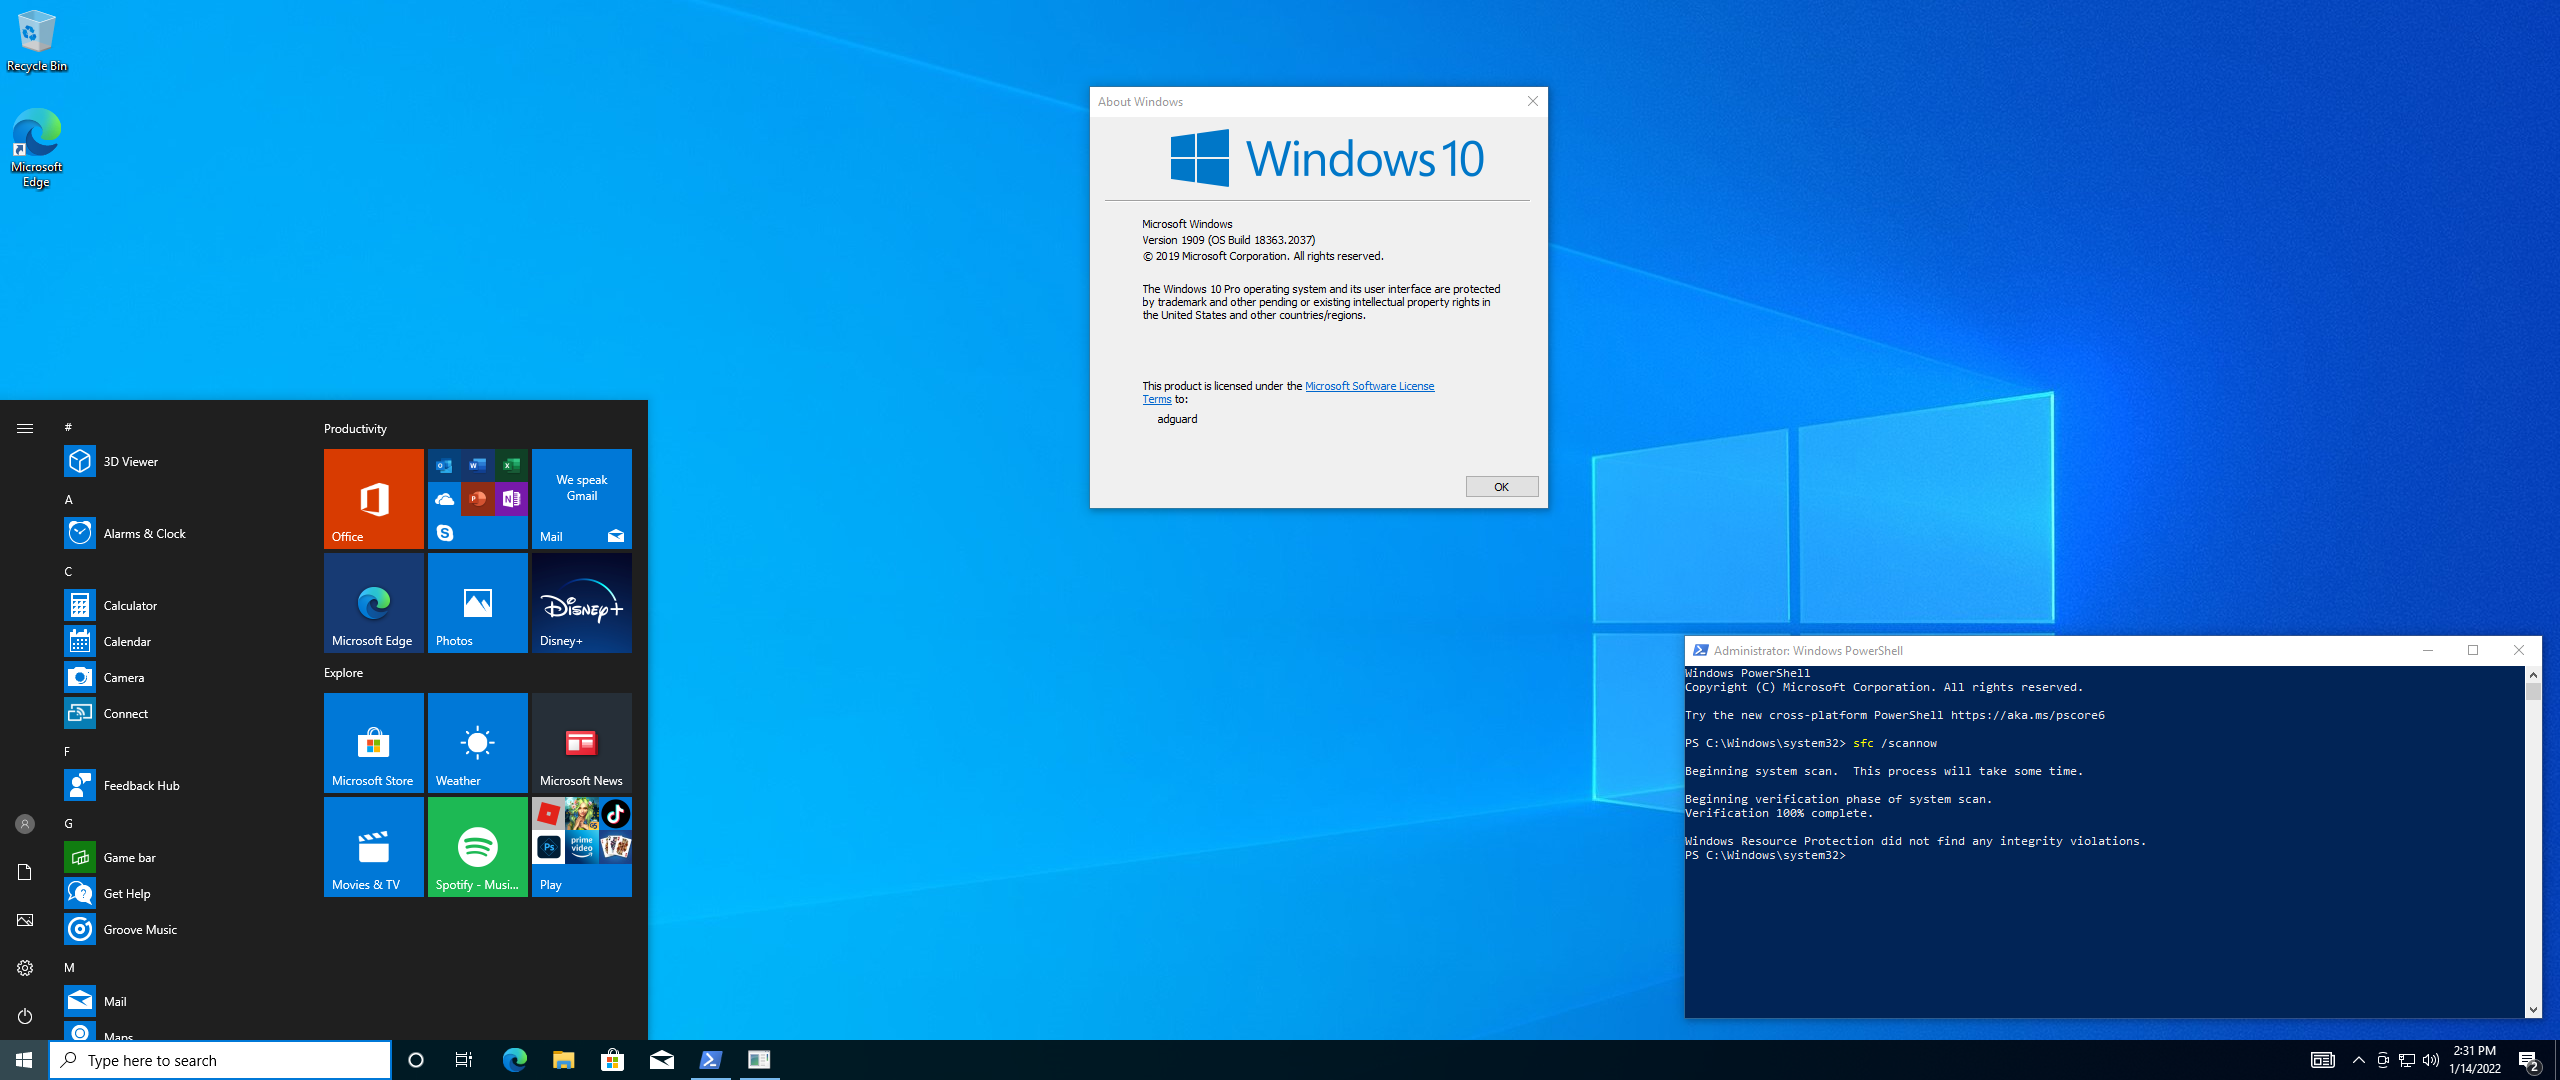Open the Skype icon in Office apps tile
The height and width of the screenshot is (1080, 2560).
click(445, 533)
